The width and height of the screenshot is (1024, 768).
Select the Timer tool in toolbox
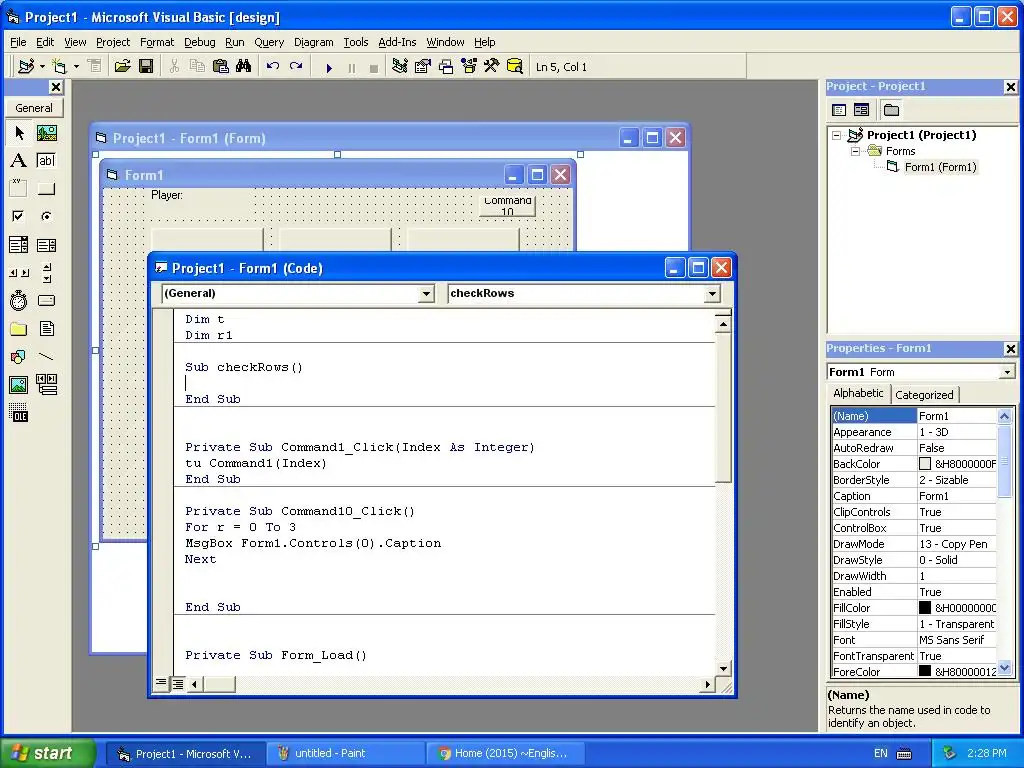(x=19, y=300)
